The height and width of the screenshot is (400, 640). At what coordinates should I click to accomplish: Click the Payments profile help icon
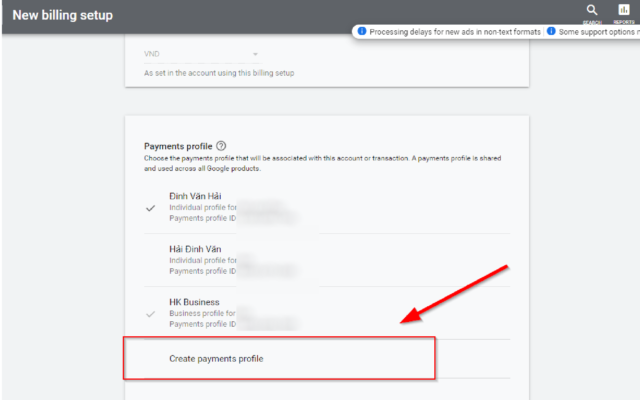tap(221, 146)
